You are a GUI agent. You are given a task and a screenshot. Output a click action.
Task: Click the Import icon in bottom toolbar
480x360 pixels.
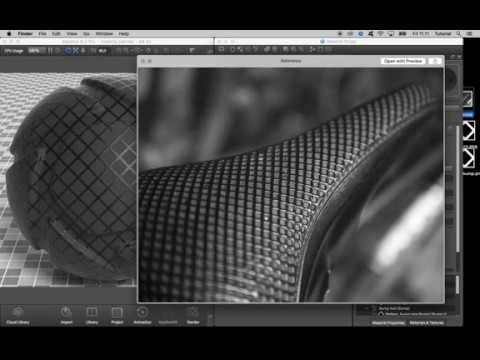click(66, 315)
